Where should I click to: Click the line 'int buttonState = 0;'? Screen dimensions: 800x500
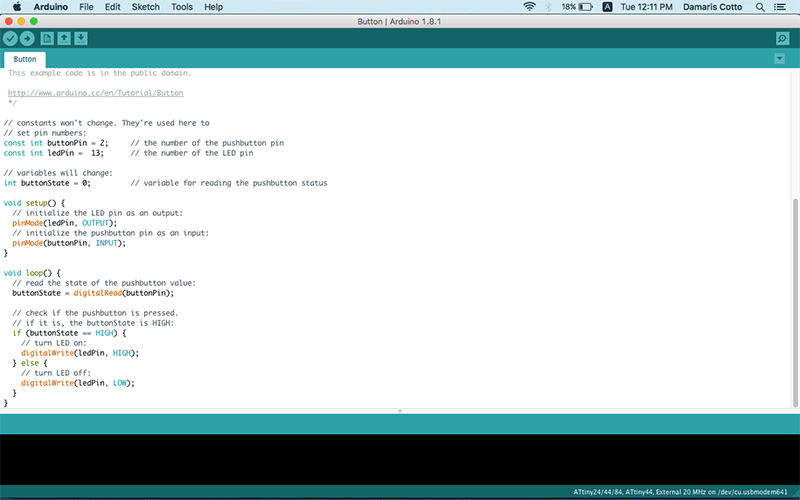click(x=47, y=183)
